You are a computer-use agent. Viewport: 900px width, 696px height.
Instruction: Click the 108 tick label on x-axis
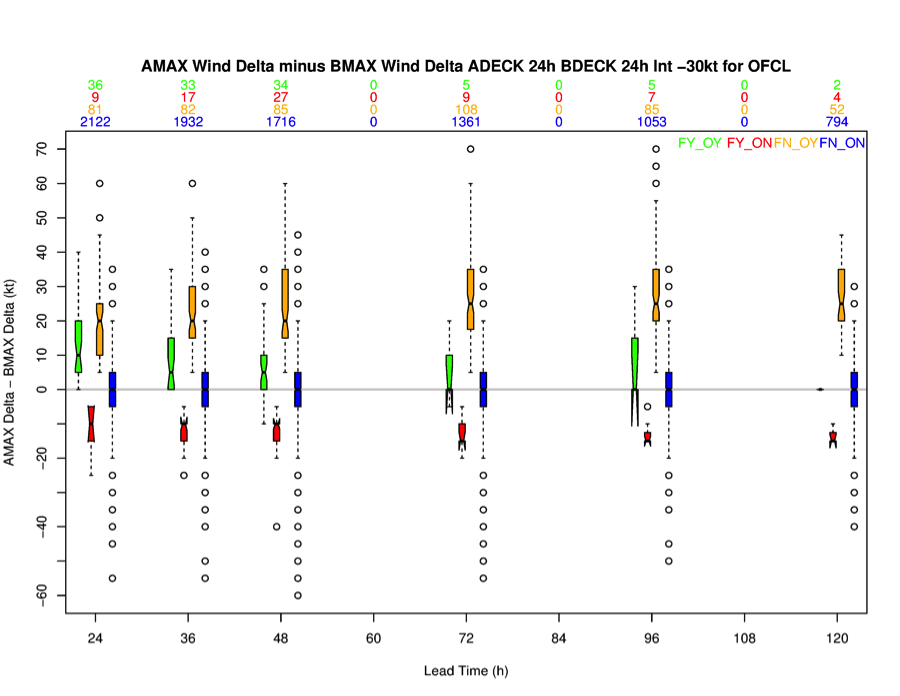coord(744,637)
